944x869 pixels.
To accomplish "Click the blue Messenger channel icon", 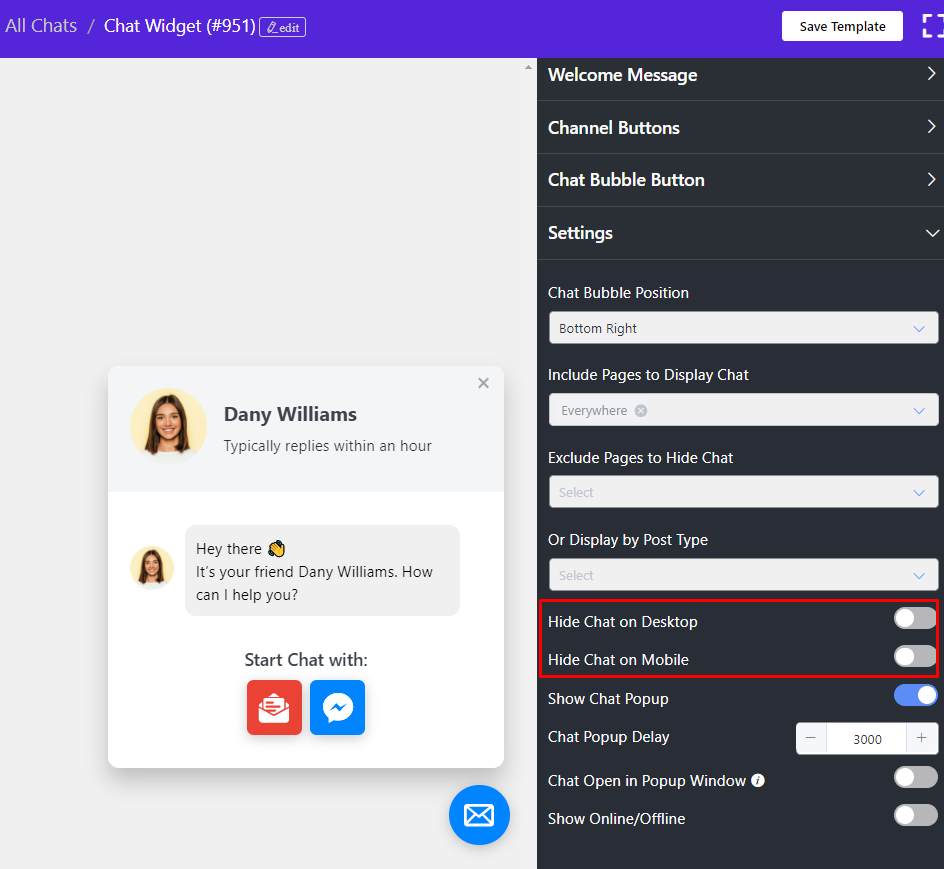I will point(338,707).
